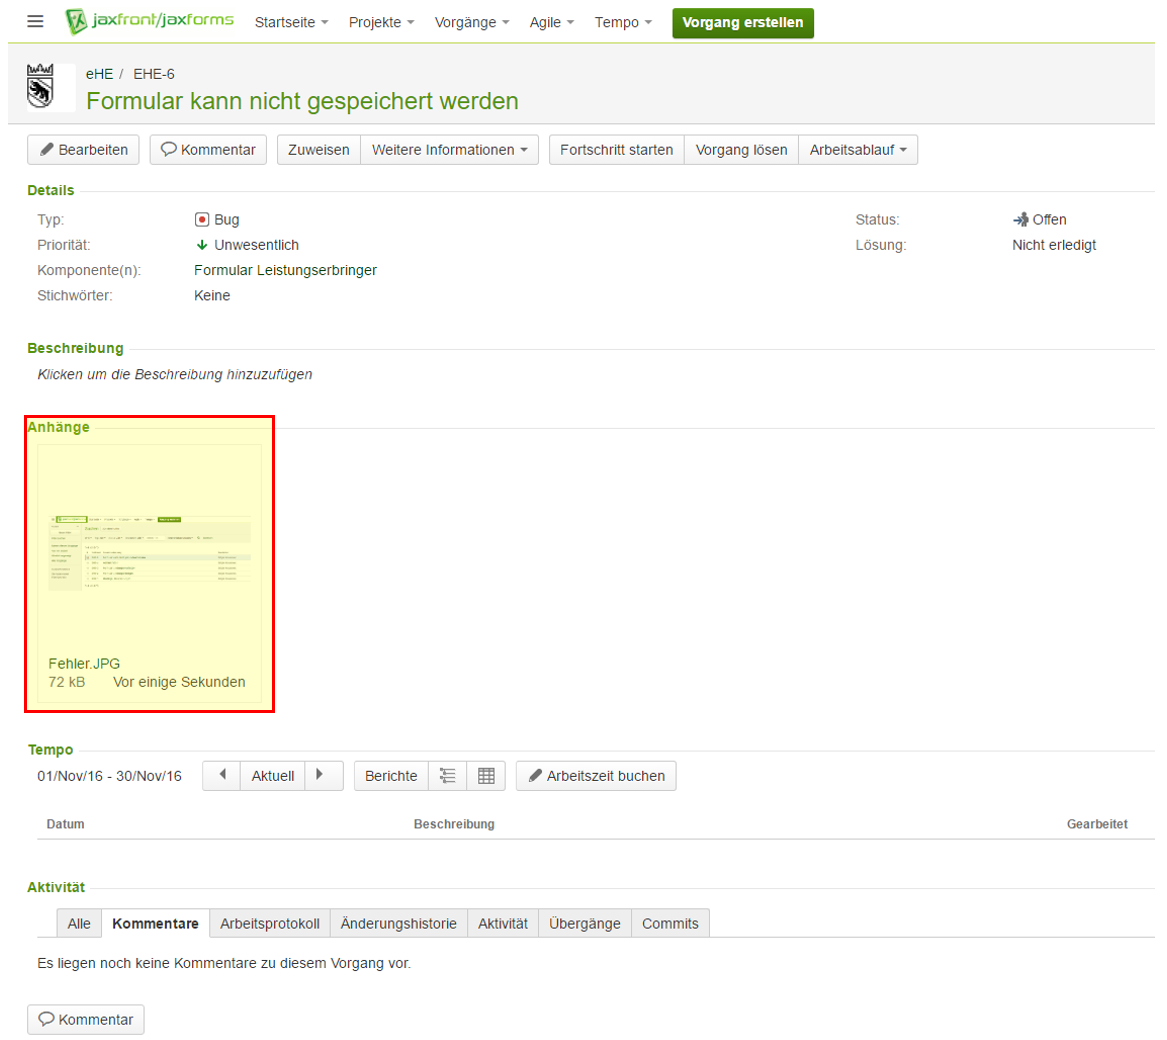Show the Commits tab
Screen dimensions: 1167x1040
click(670, 924)
